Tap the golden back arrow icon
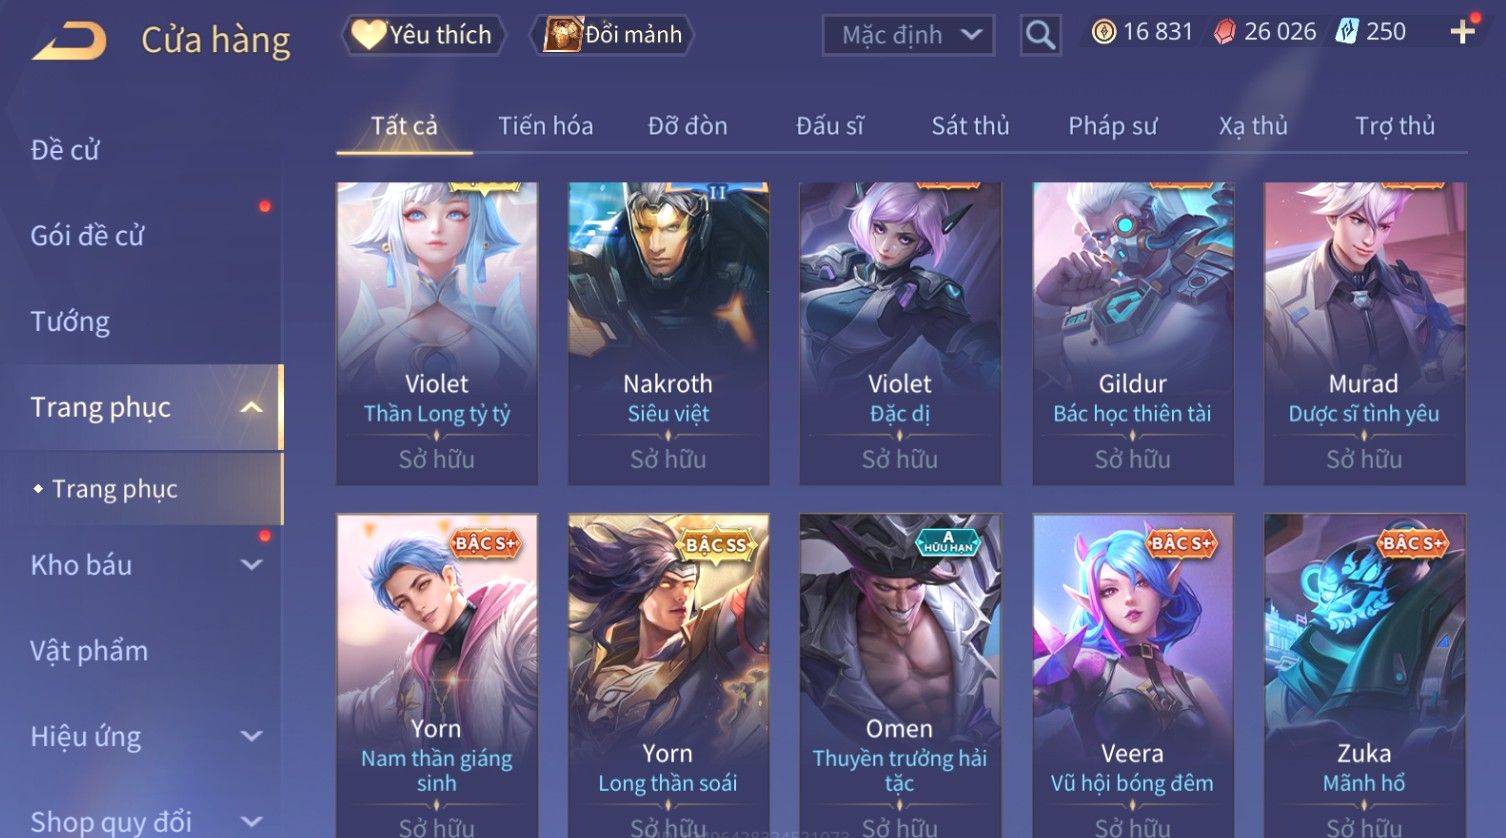This screenshot has width=1506, height=838. point(69,42)
